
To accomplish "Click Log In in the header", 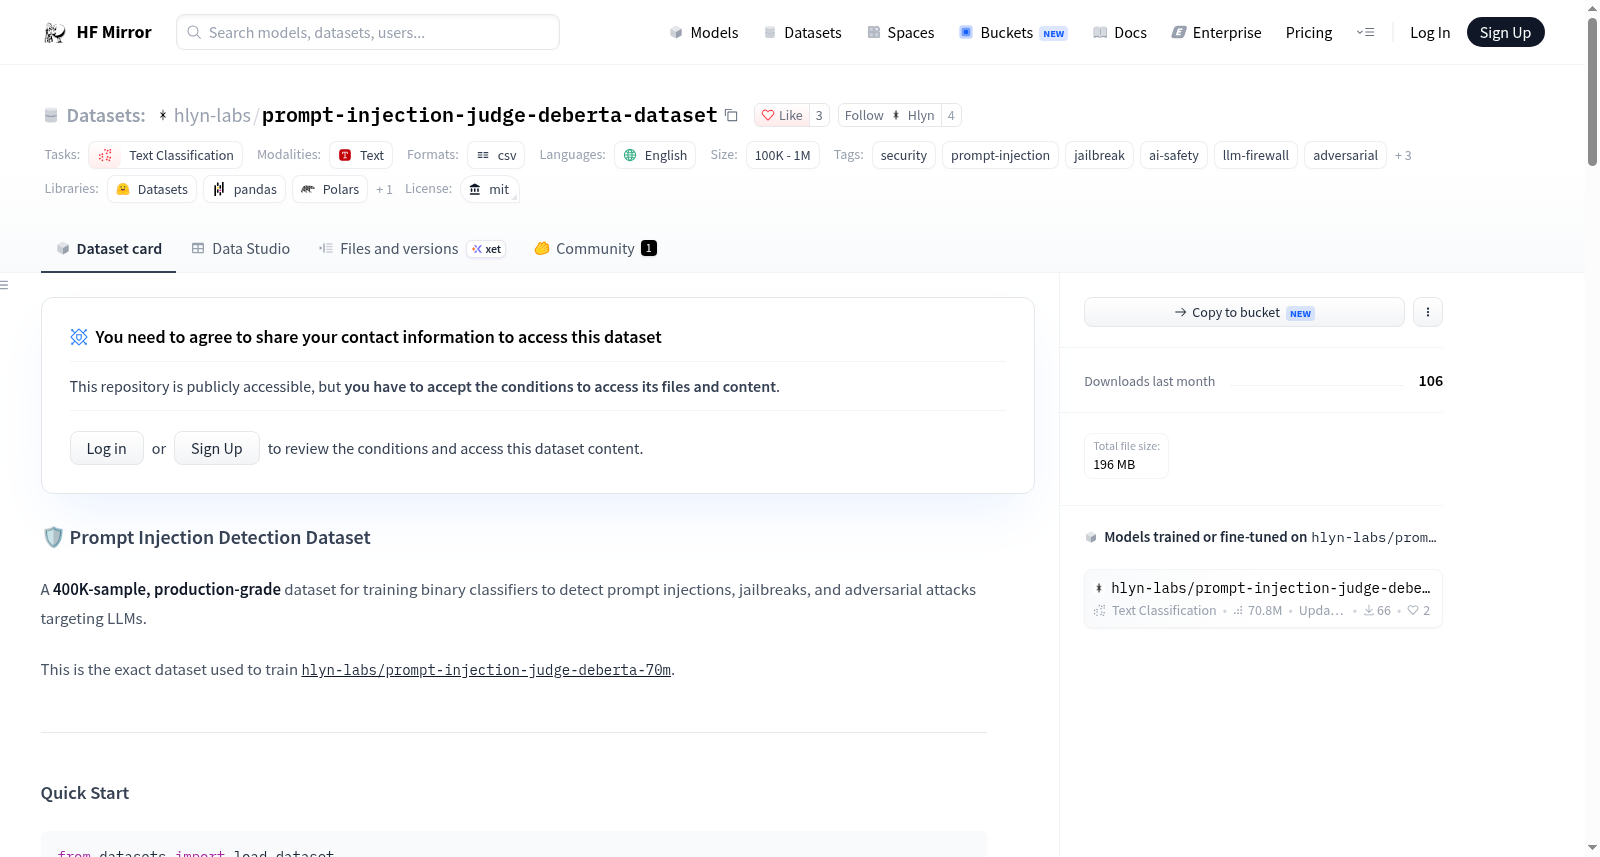I will pos(1430,32).
